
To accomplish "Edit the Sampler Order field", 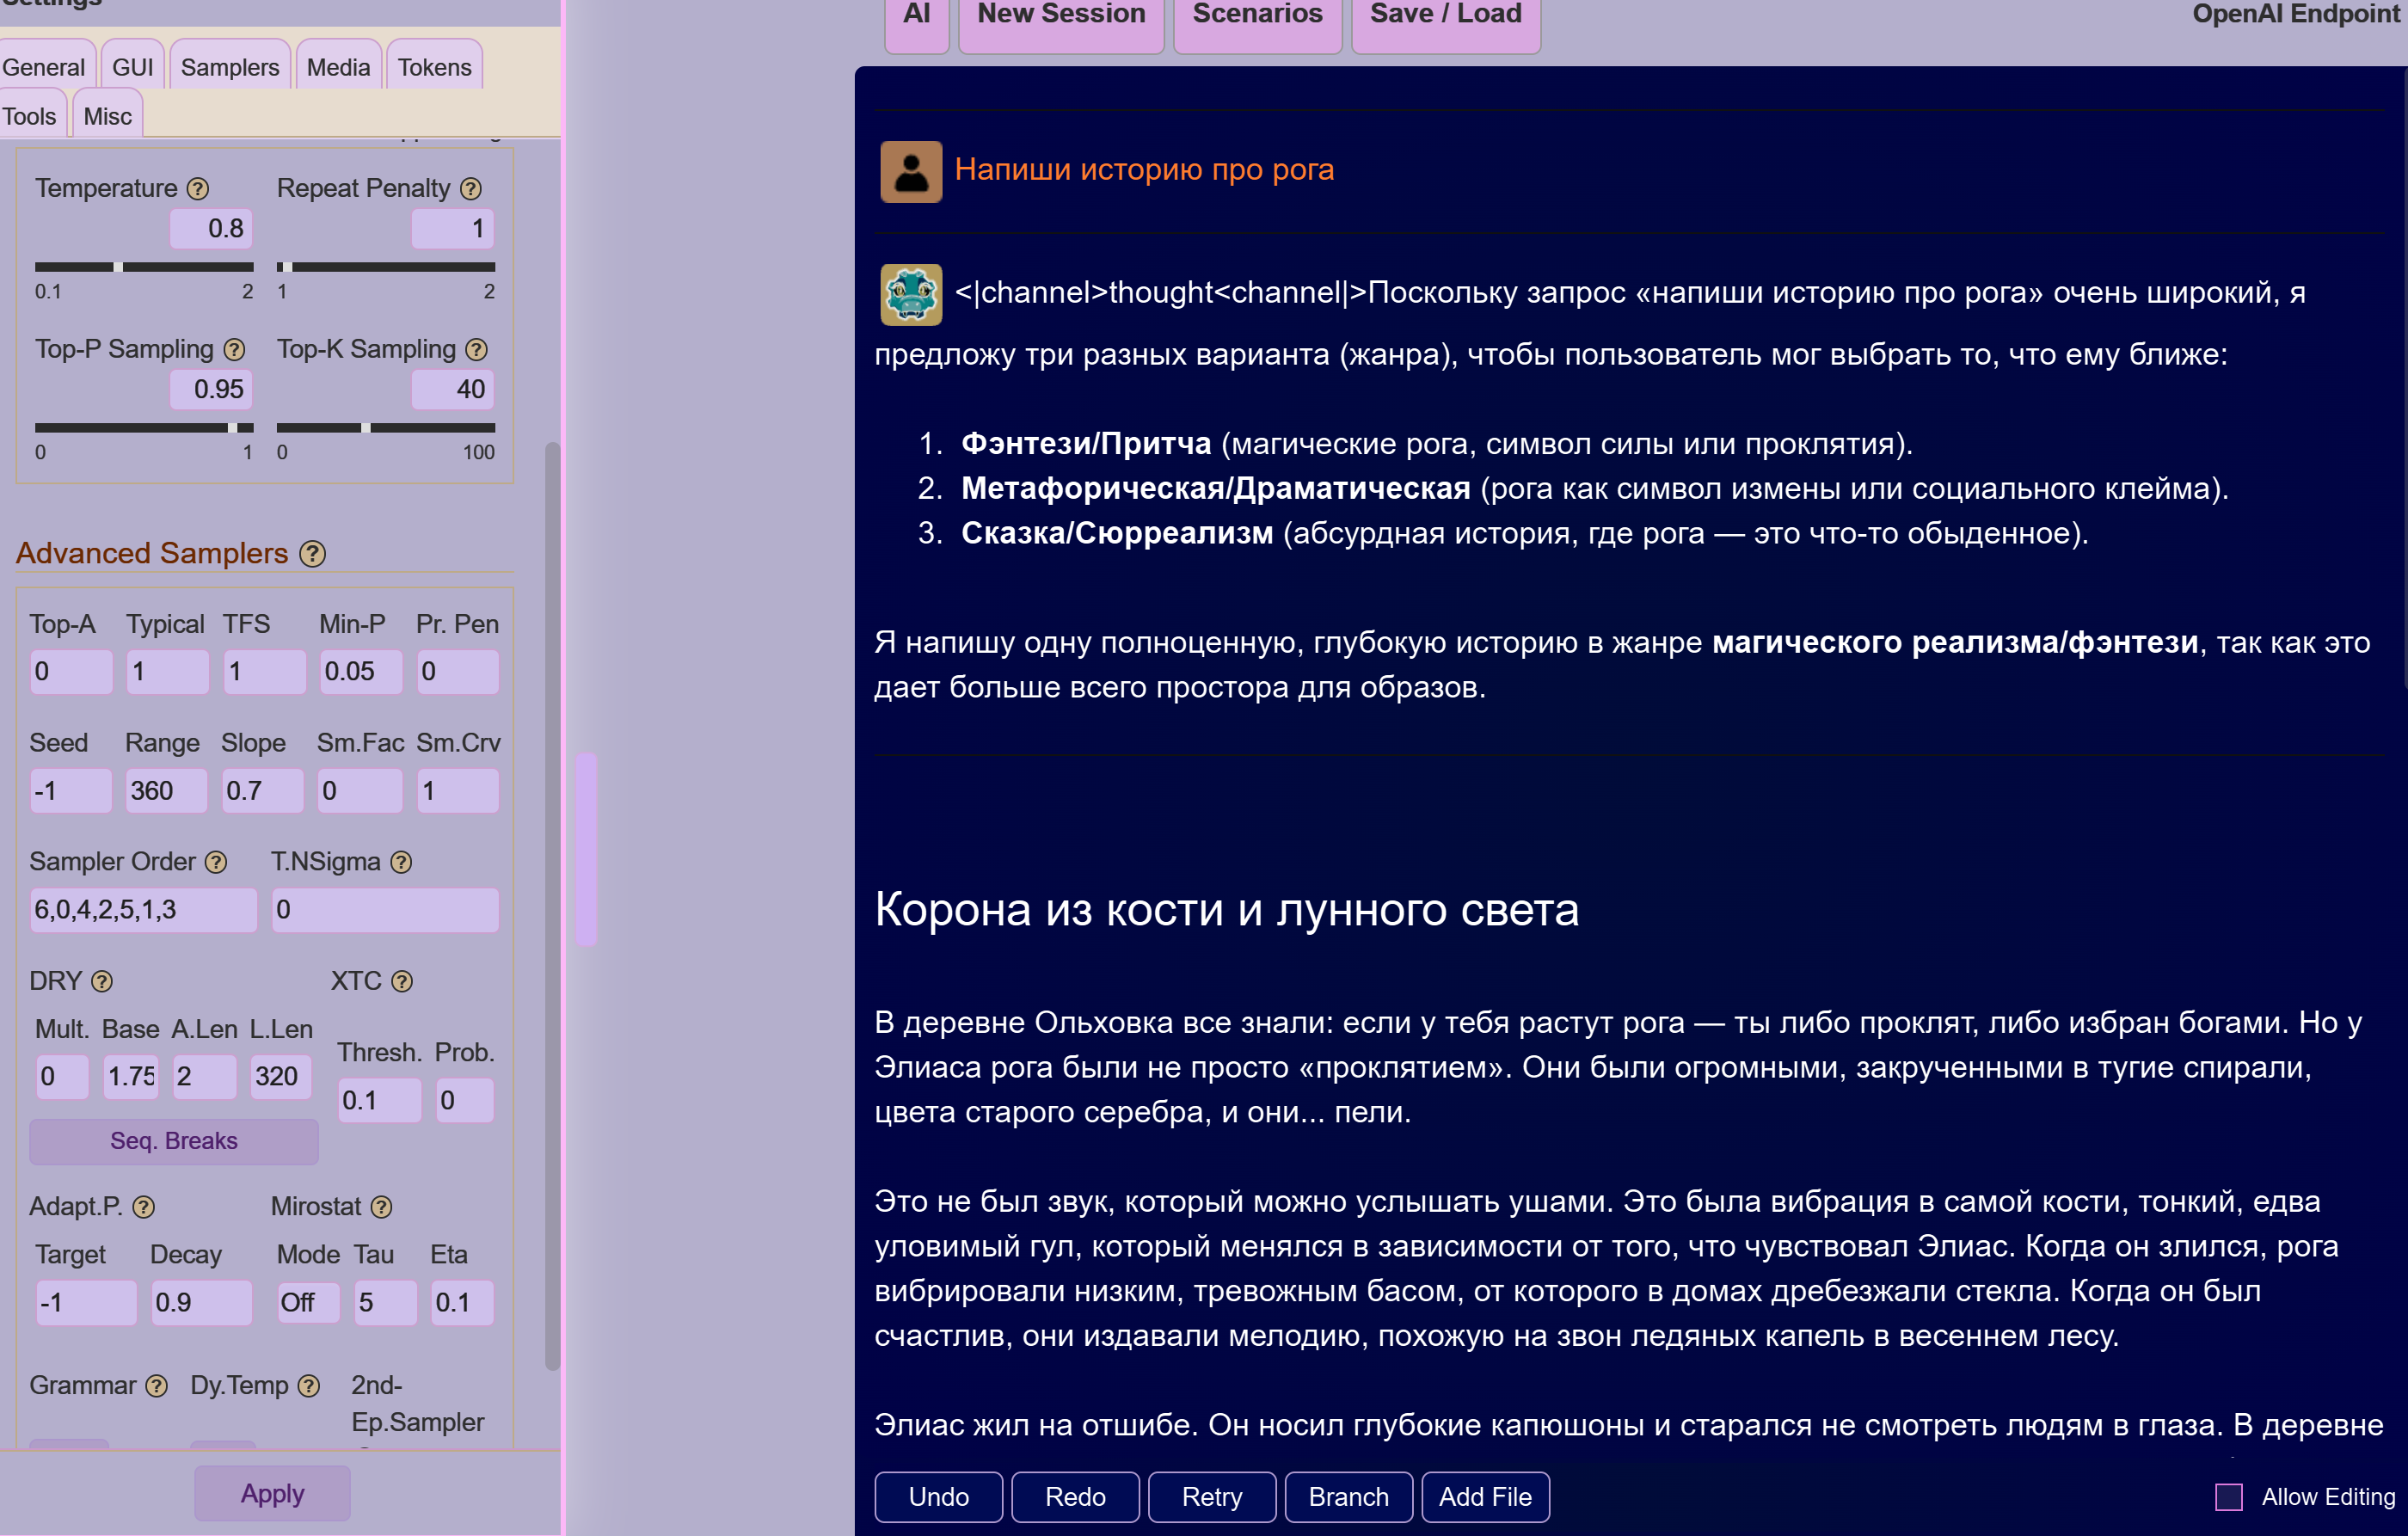I will pos(144,910).
